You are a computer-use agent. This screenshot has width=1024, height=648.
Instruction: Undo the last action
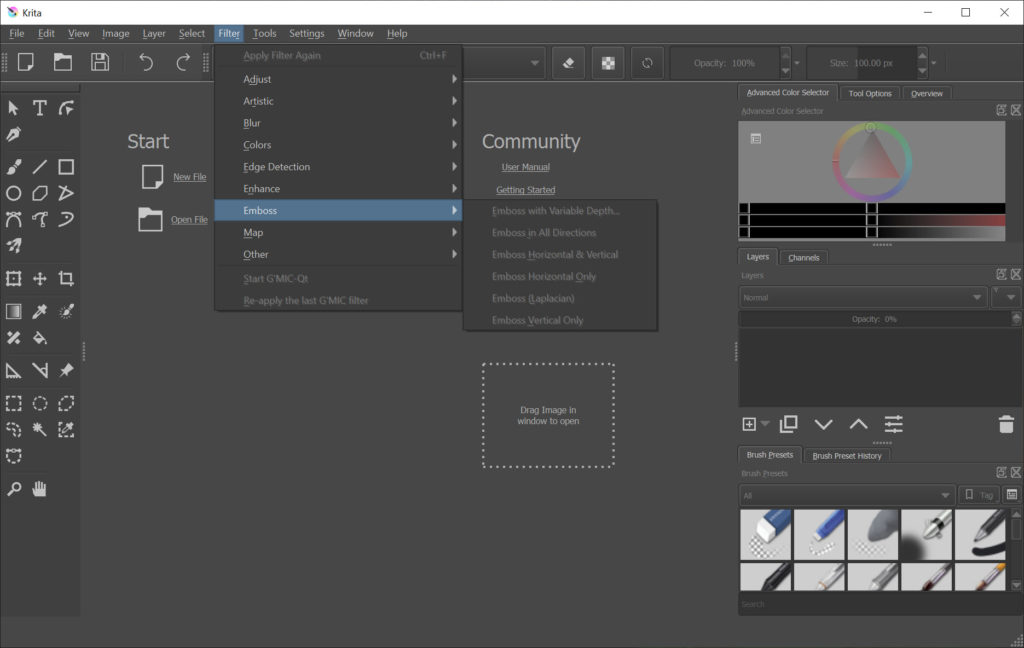point(146,62)
